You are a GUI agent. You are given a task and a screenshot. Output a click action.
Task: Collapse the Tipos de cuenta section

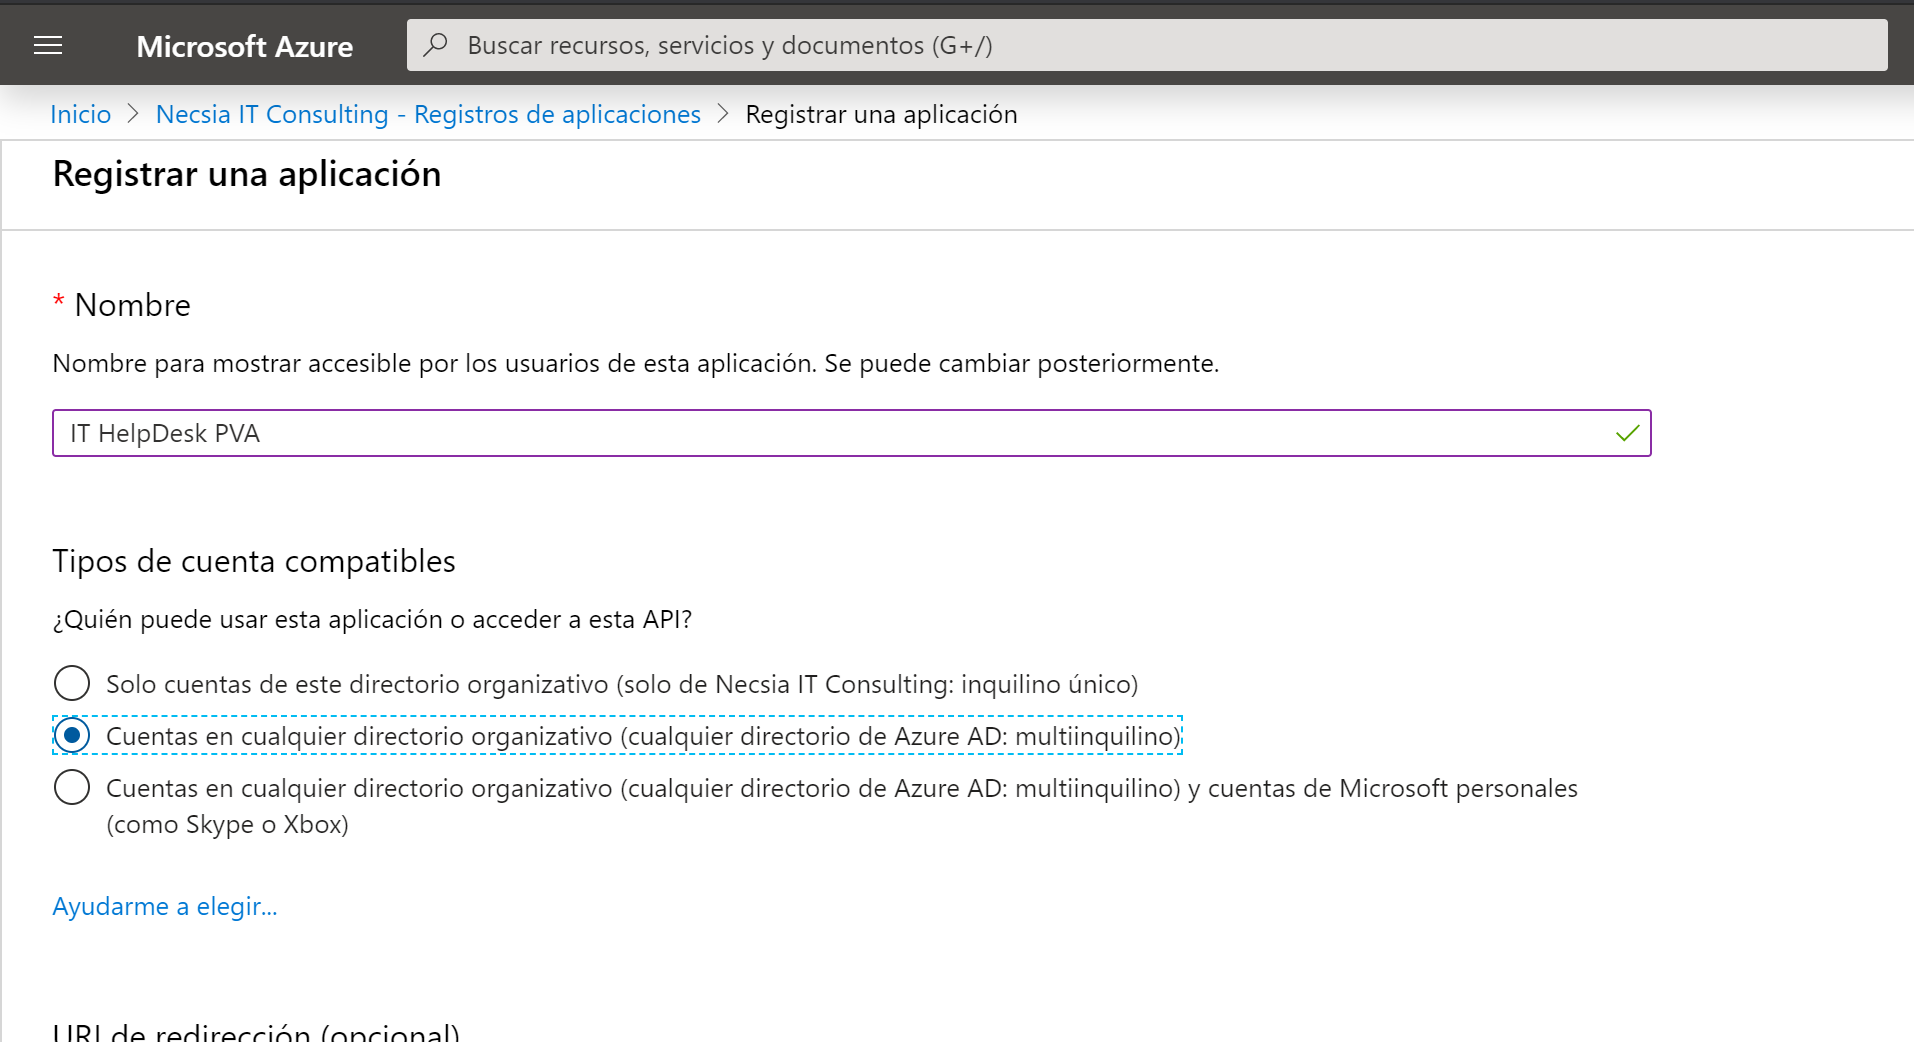click(x=254, y=561)
